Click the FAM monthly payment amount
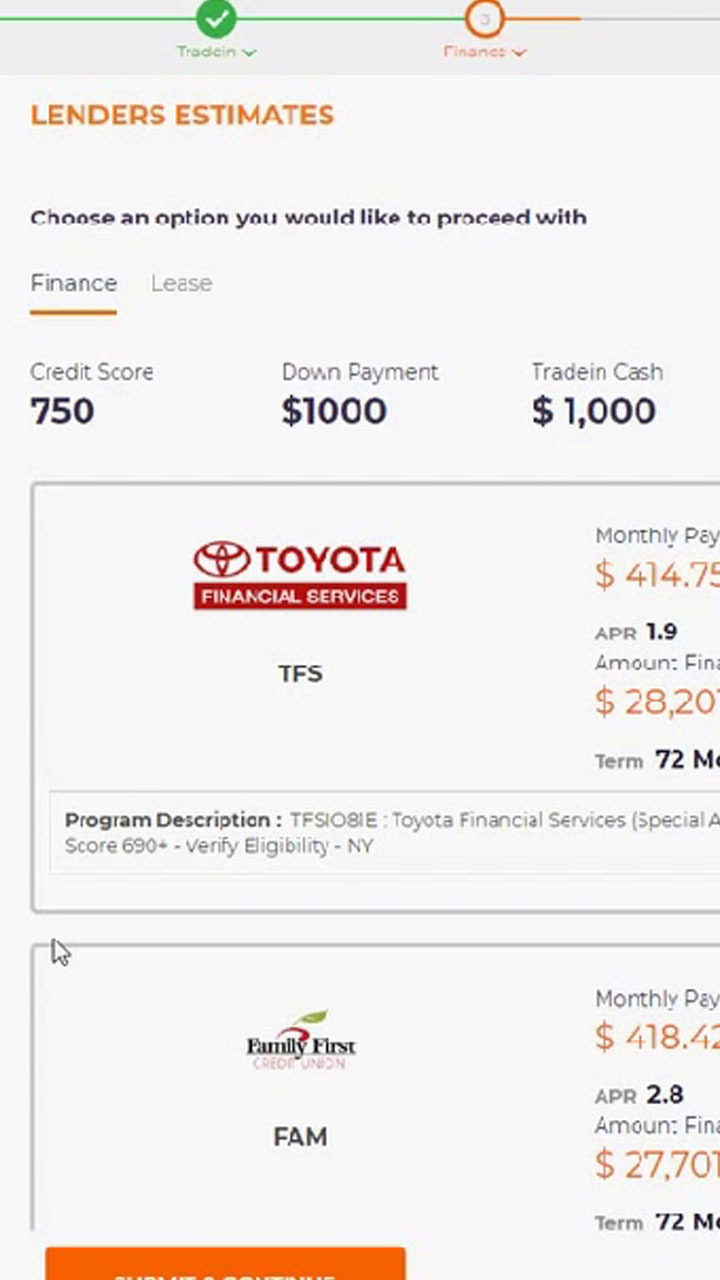Viewport: 720px width, 1280px height. coord(657,1037)
